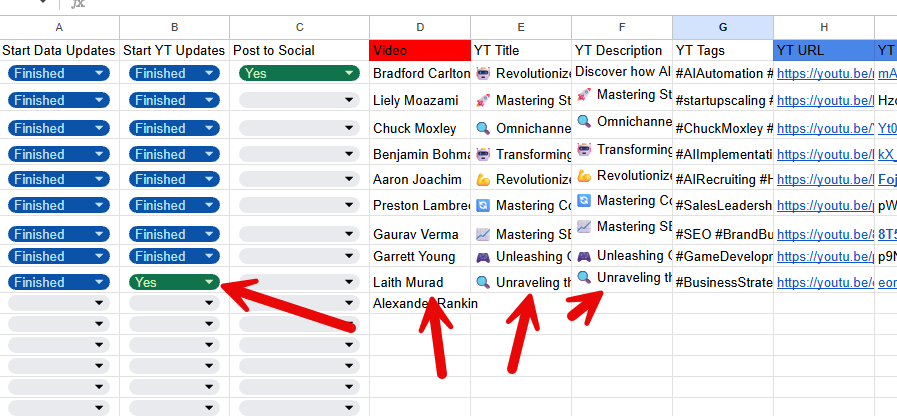
Task: Select the column G header
Action: pyautogui.click(x=722, y=26)
